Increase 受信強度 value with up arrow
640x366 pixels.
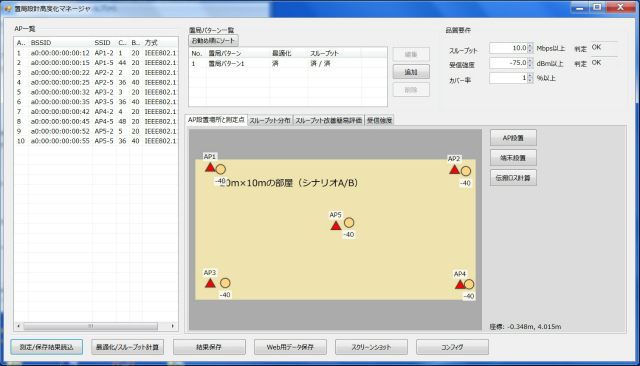(x=530, y=60)
